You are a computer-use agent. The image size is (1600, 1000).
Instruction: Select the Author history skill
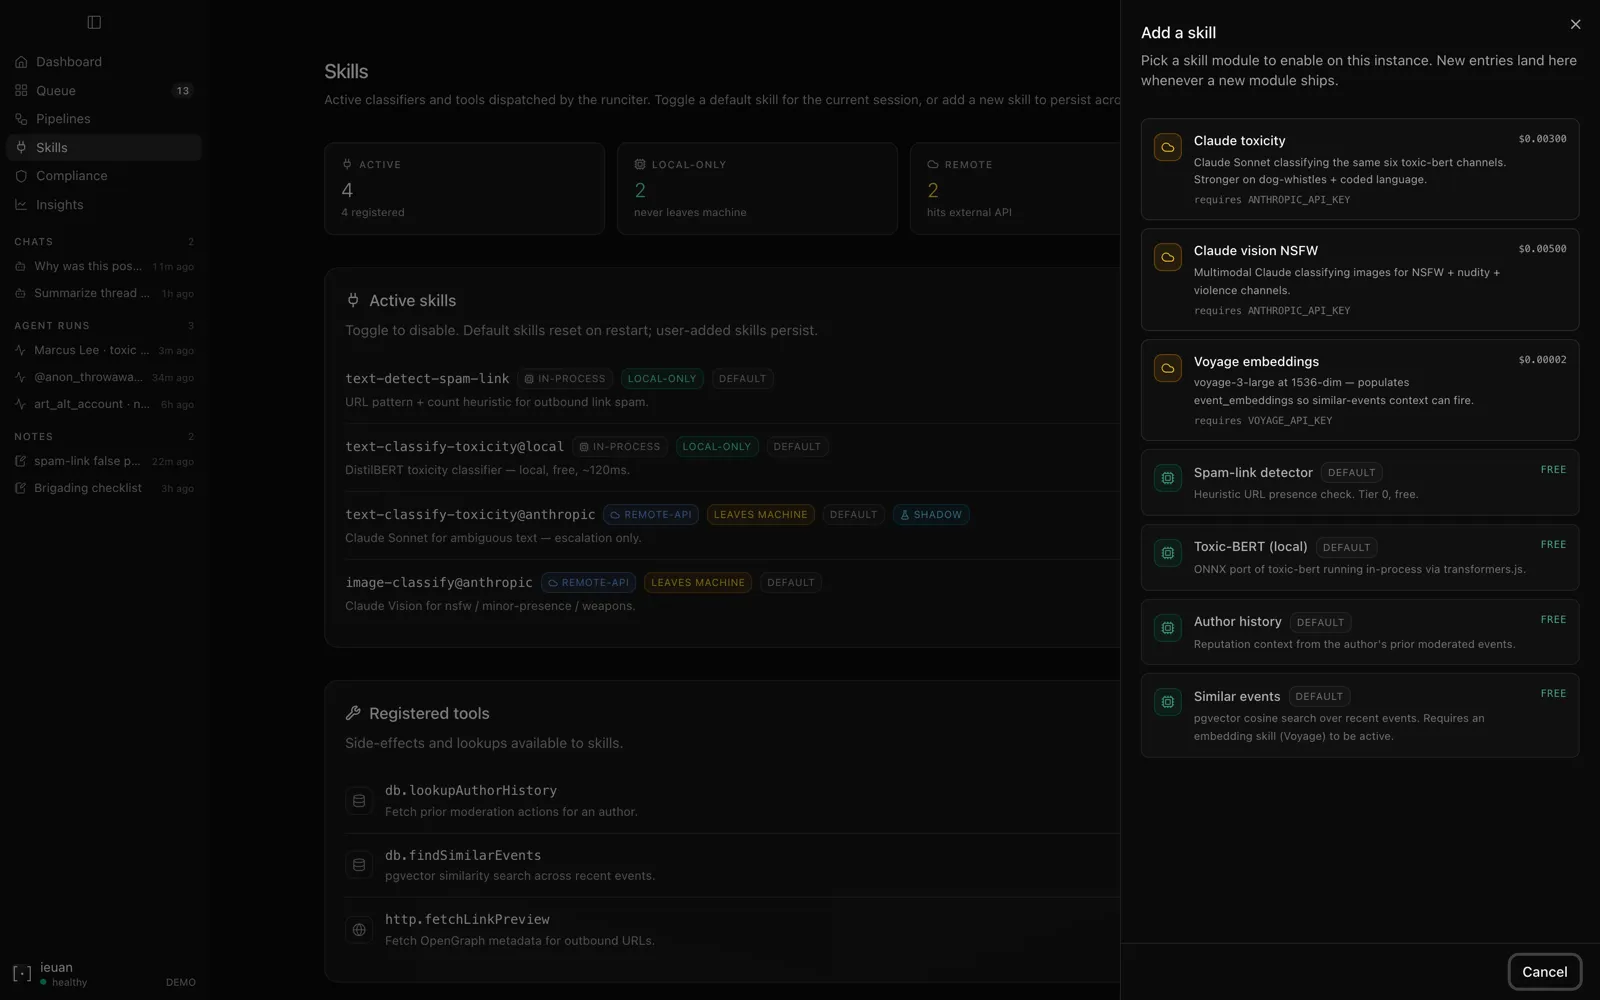pos(1360,632)
